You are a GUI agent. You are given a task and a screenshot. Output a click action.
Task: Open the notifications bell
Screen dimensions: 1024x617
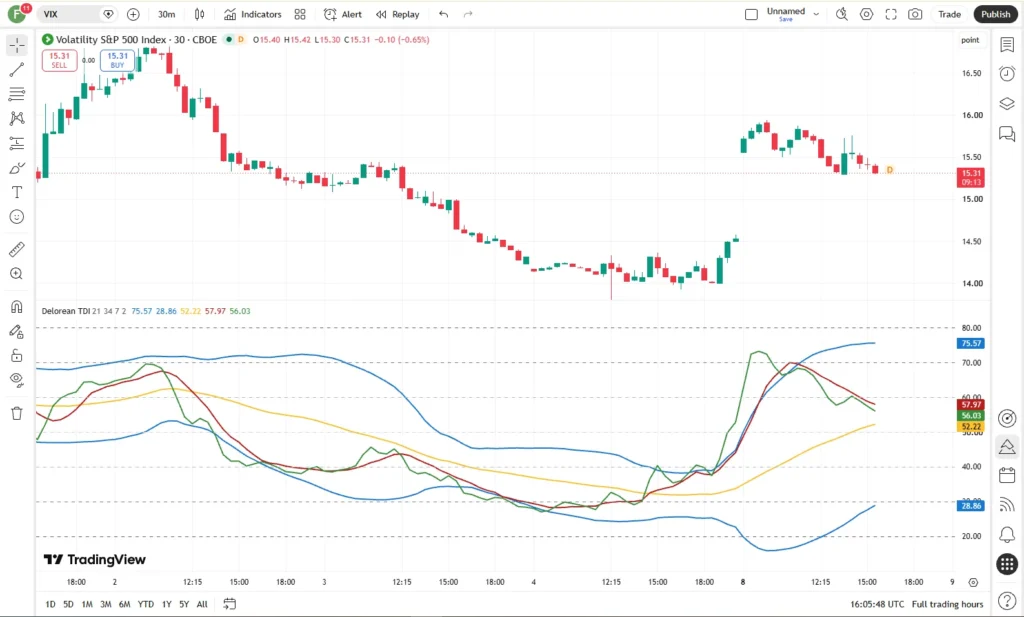pyautogui.click(x=1007, y=535)
